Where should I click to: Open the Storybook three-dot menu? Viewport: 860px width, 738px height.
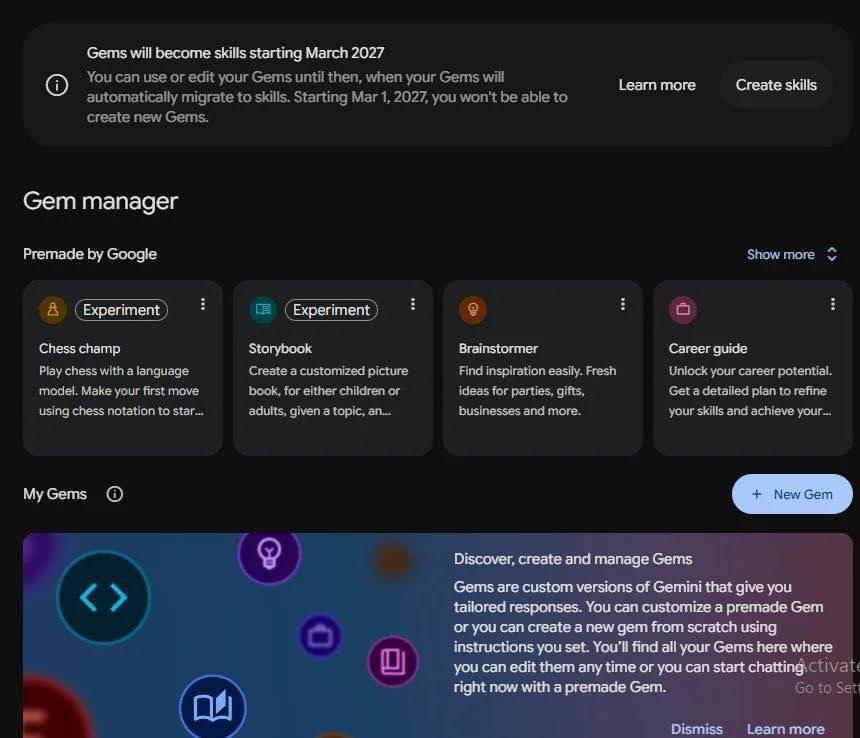[x=413, y=304]
